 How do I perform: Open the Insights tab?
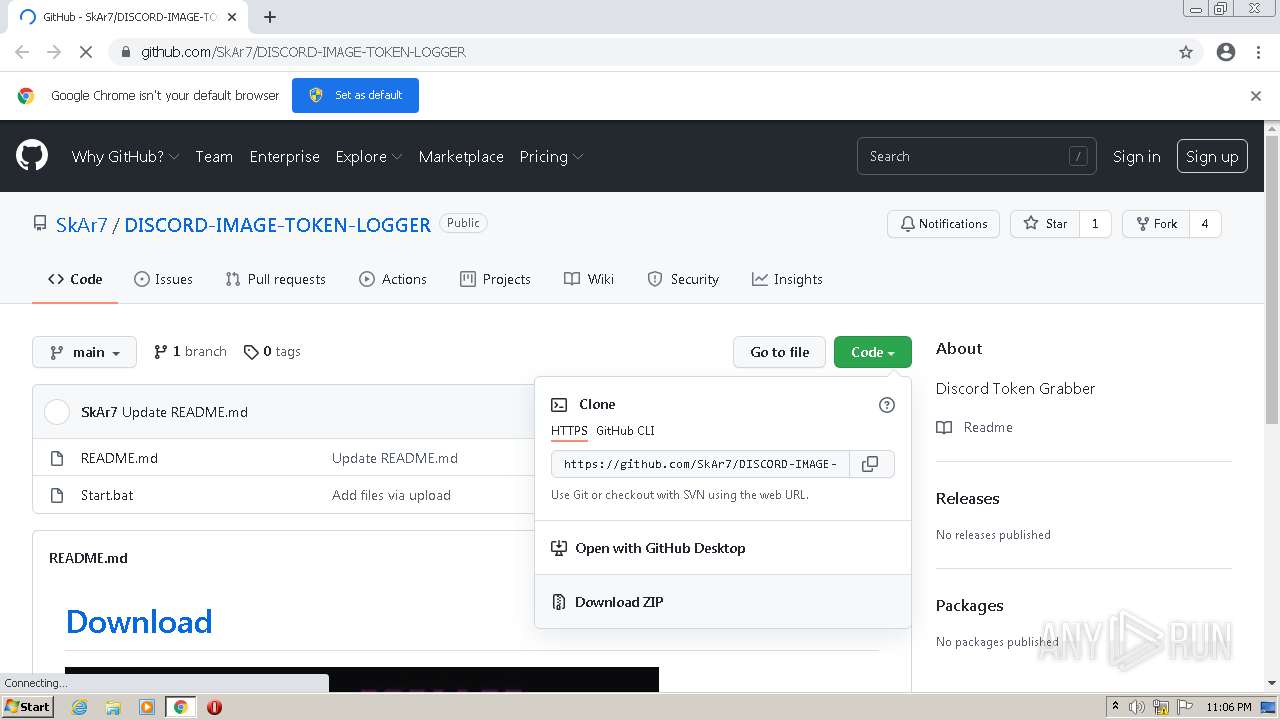[787, 279]
